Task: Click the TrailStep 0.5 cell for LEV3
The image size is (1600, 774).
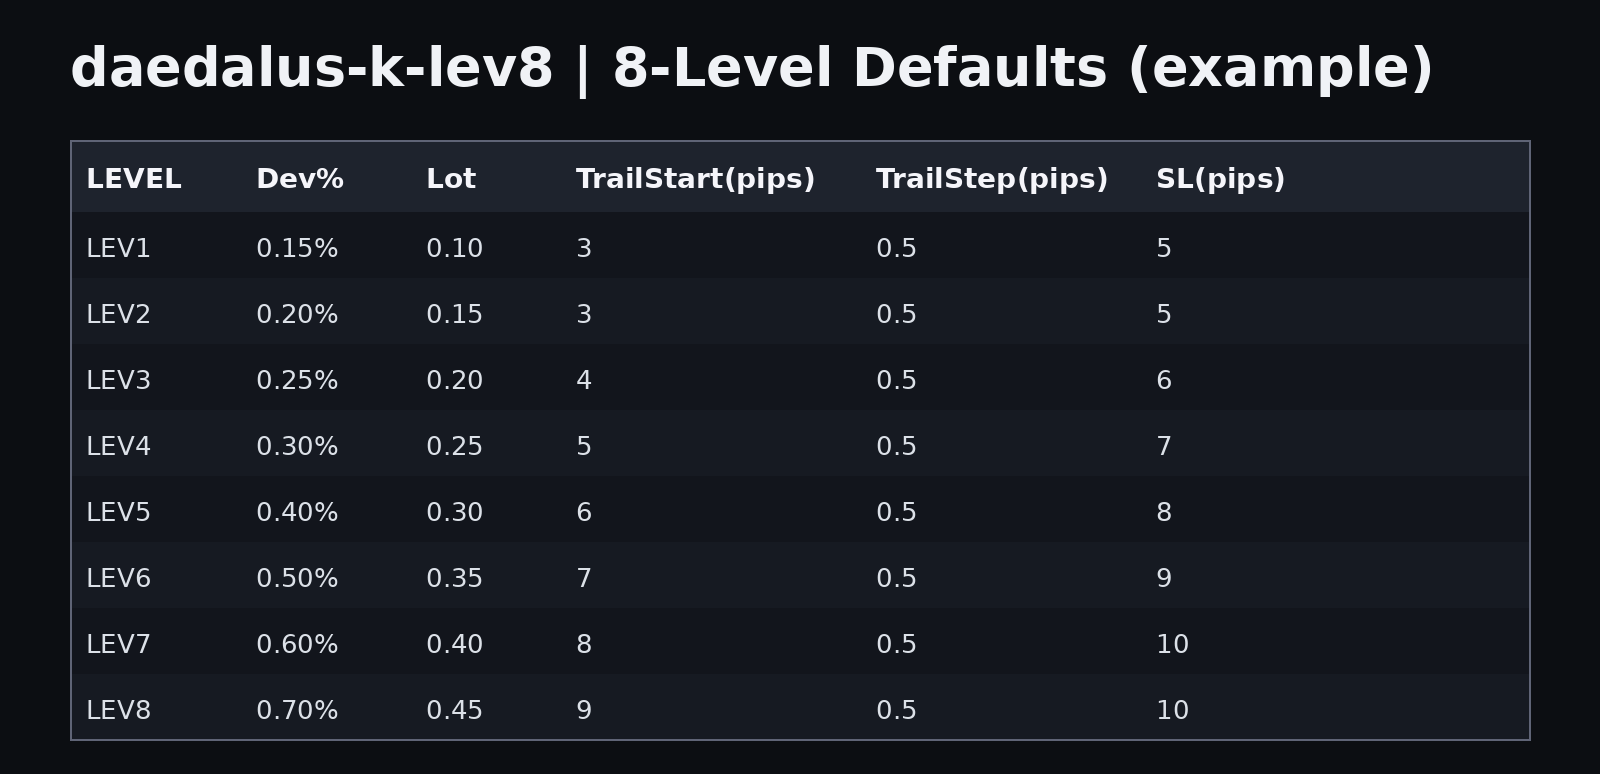Action: pyautogui.click(x=896, y=381)
